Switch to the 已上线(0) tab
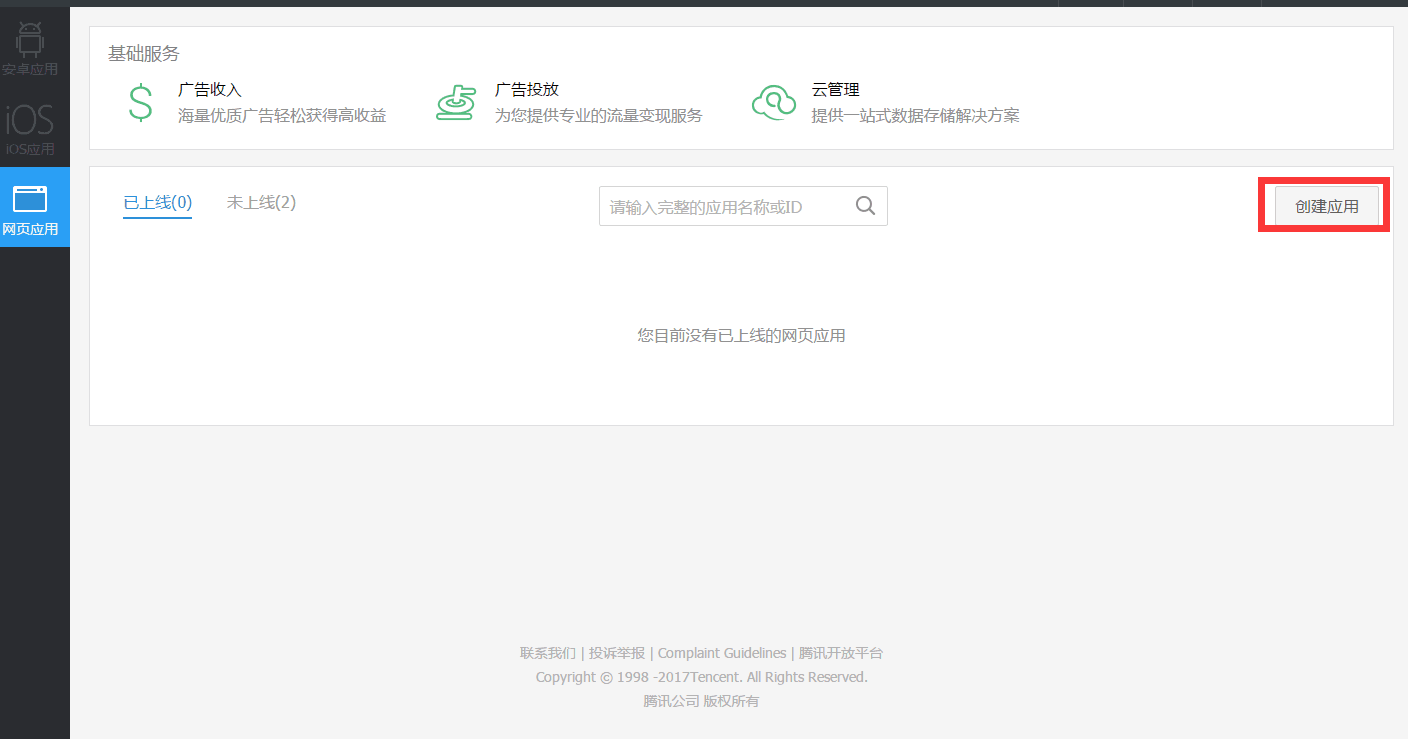Viewport: 1408px width, 739px height. pyautogui.click(x=156, y=201)
